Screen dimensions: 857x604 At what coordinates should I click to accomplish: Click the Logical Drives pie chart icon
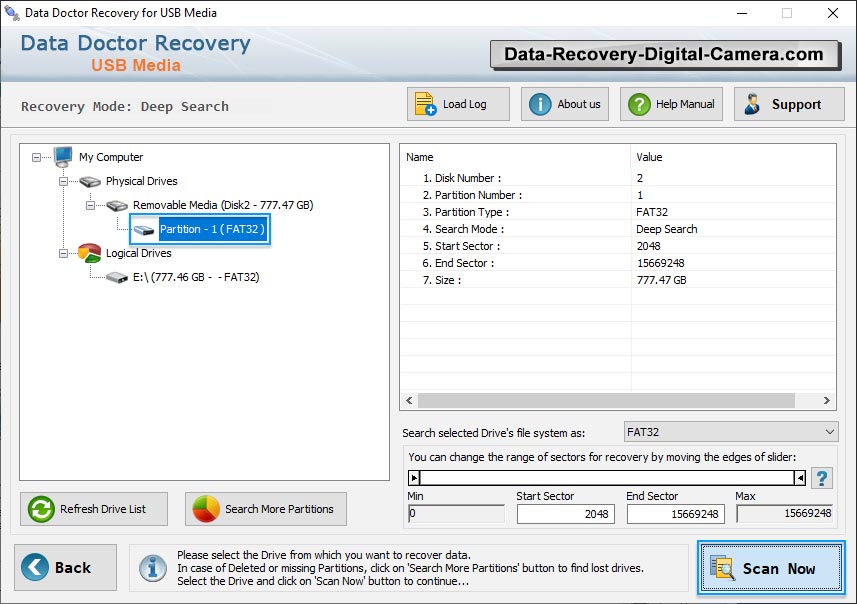90,253
